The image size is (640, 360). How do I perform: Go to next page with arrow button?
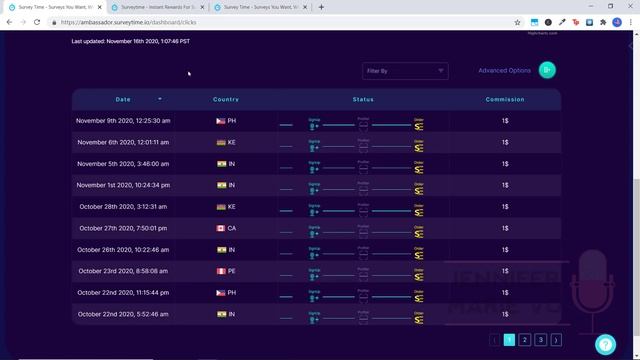point(556,340)
